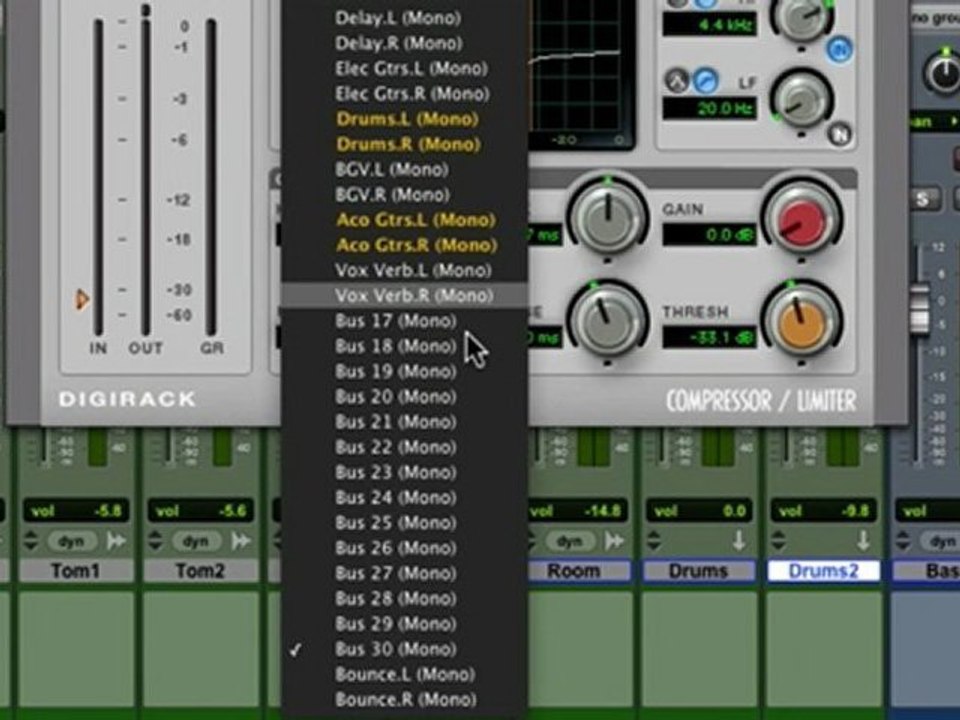The height and width of the screenshot is (720, 960).
Task: Select Bus 17 (Mono)
Action: [404, 321]
